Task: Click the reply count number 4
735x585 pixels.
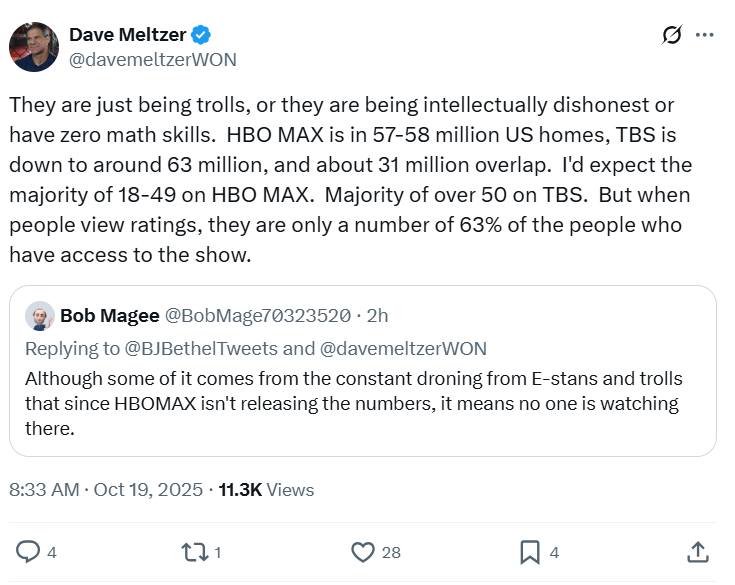Action: [x=52, y=552]
